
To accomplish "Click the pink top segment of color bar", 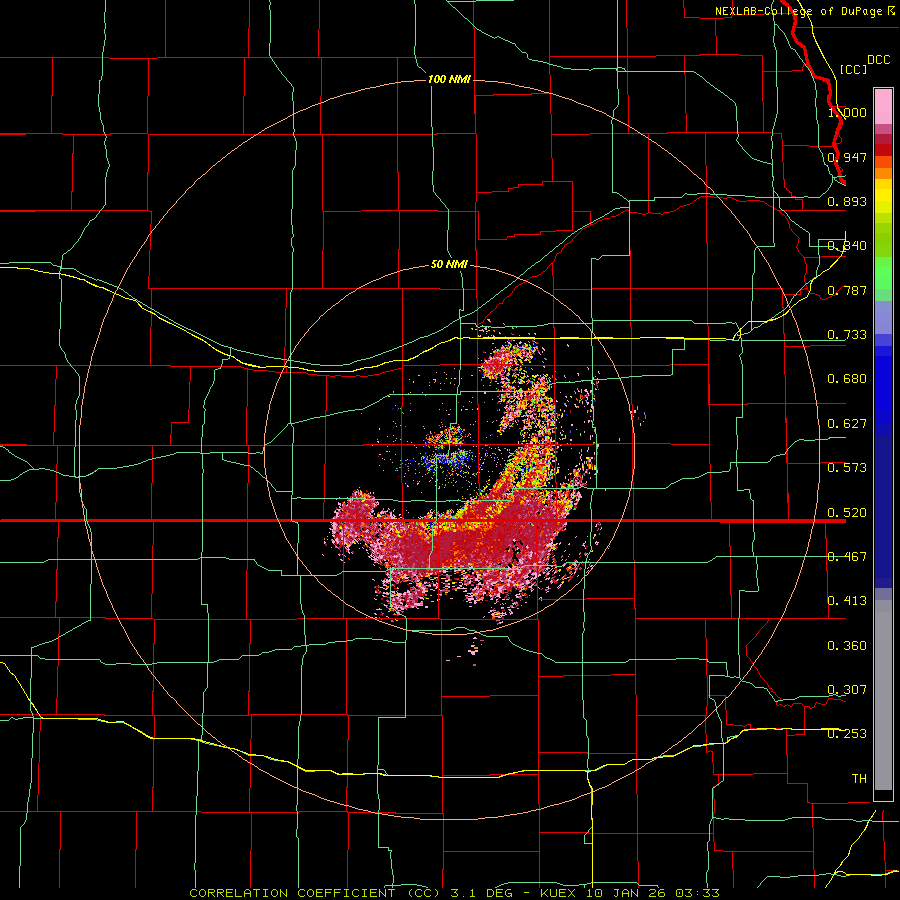I will pyautogui.click(x=883, y=107).
